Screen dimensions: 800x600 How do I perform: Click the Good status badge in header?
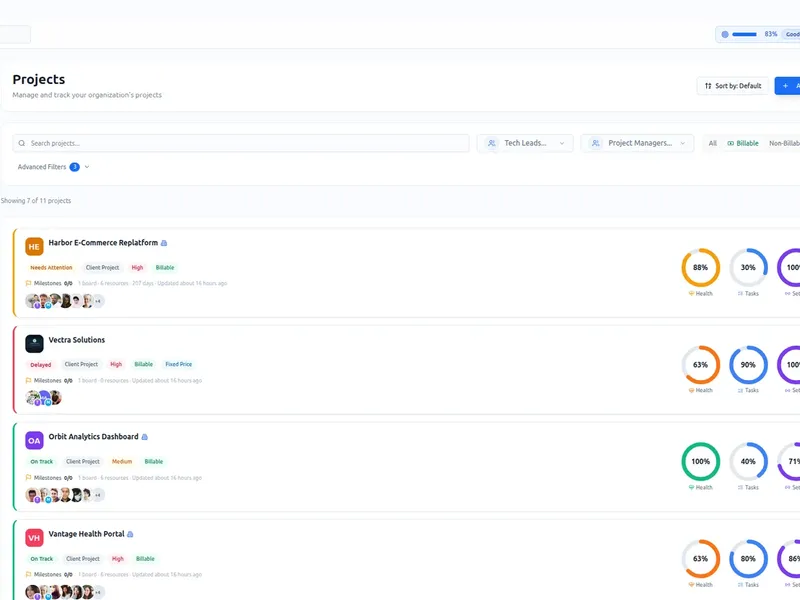coord(792,34)
